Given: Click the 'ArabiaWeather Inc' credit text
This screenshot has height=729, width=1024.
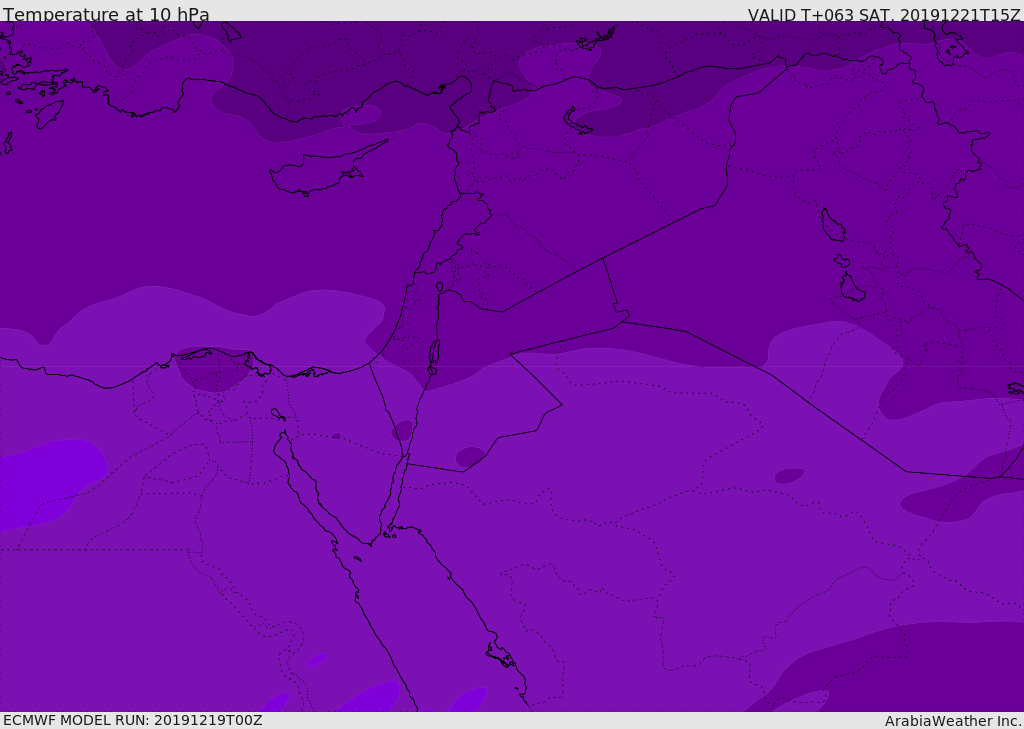Looking at the screenshot, I should pos(953,721).
